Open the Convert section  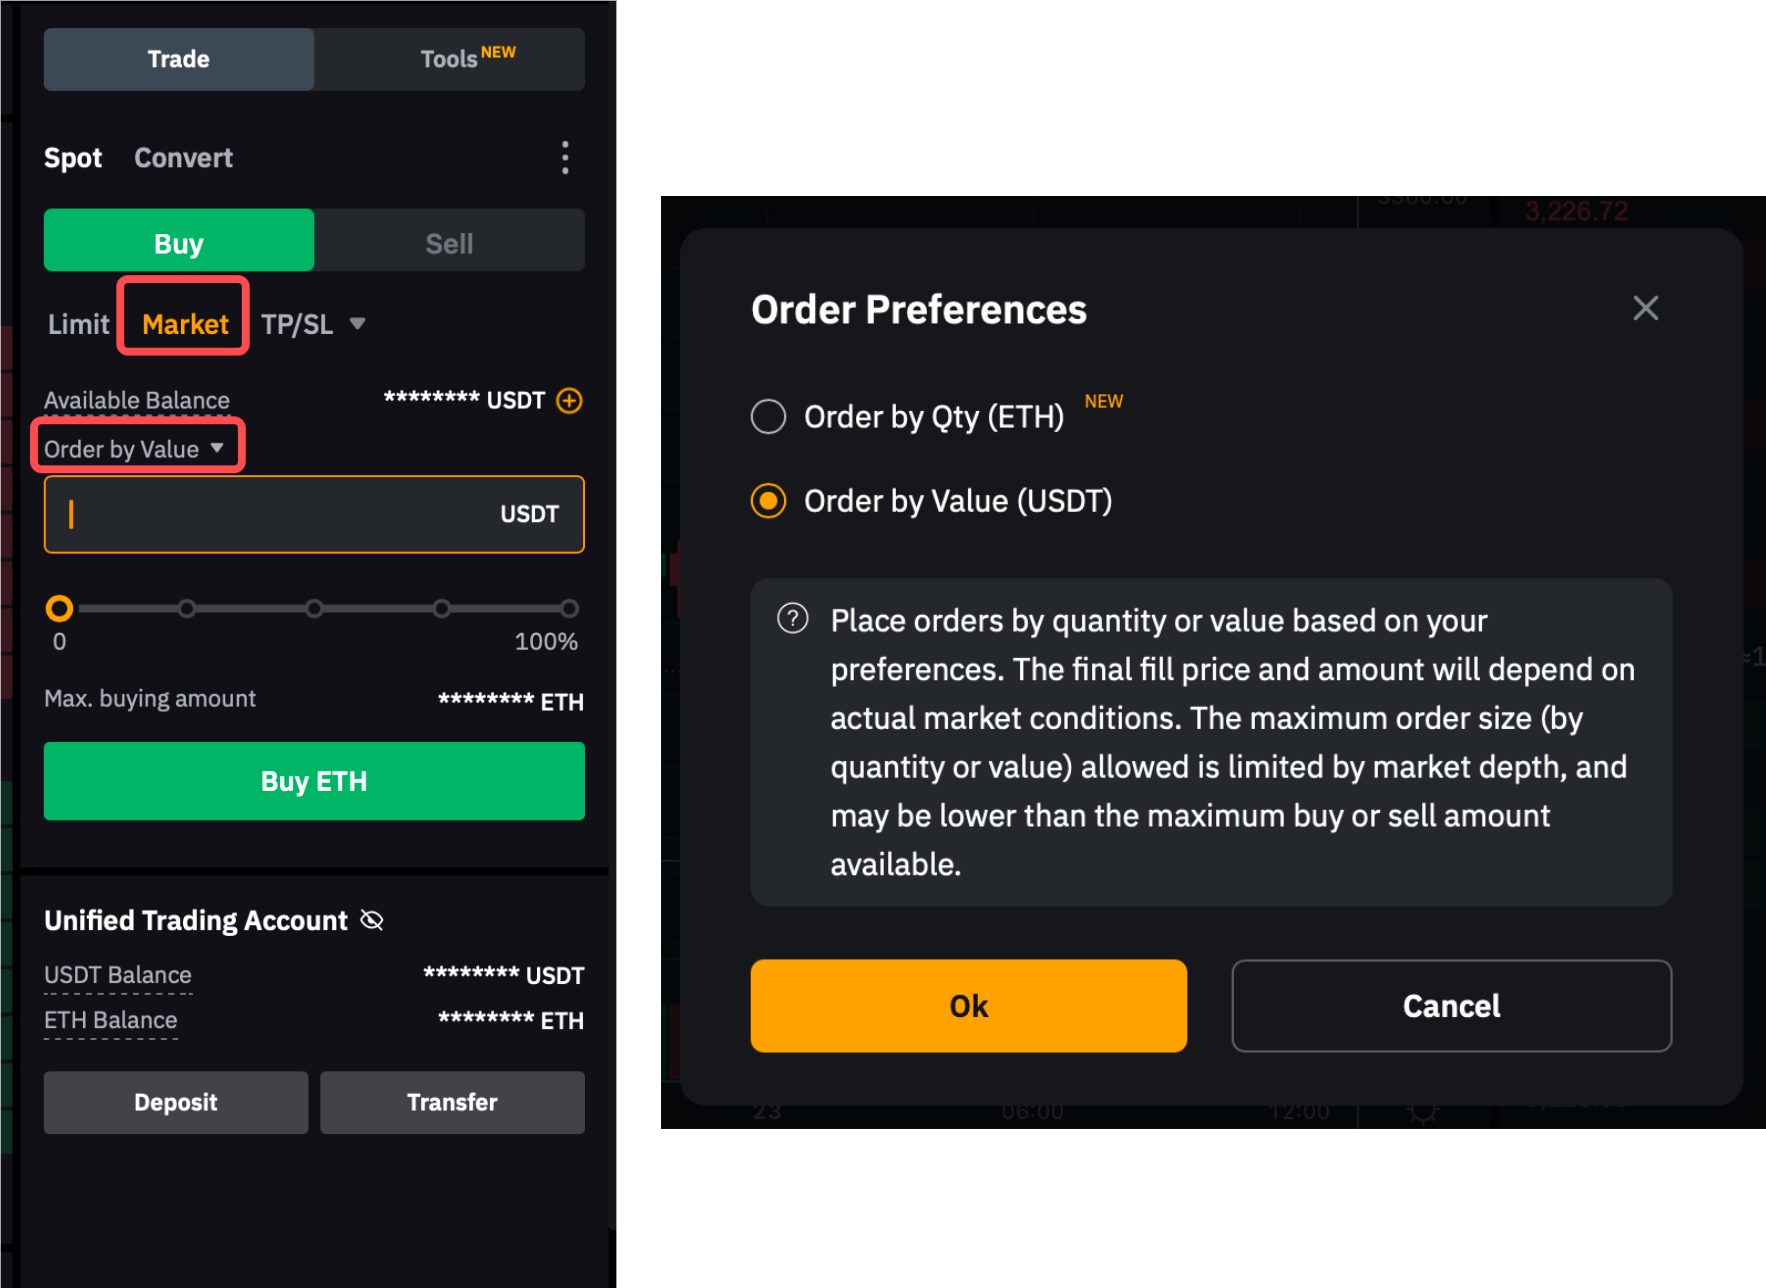[183, 158]
